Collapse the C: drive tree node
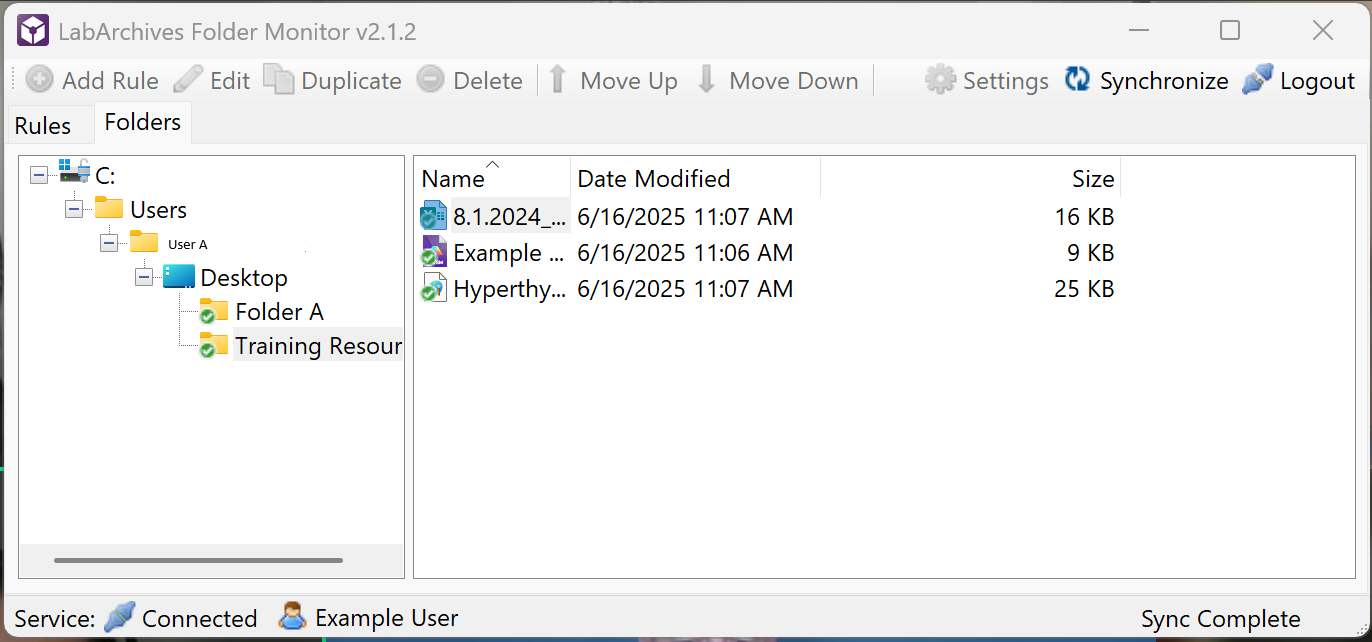Viewport: 1372px width, 642px height. click(38, 174)
